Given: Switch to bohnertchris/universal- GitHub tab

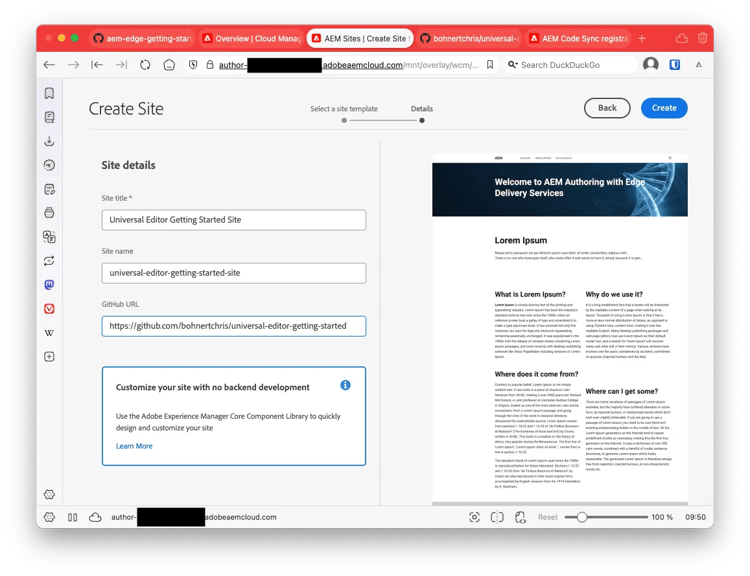Looking at the screenshot, I should click(469, 38).
